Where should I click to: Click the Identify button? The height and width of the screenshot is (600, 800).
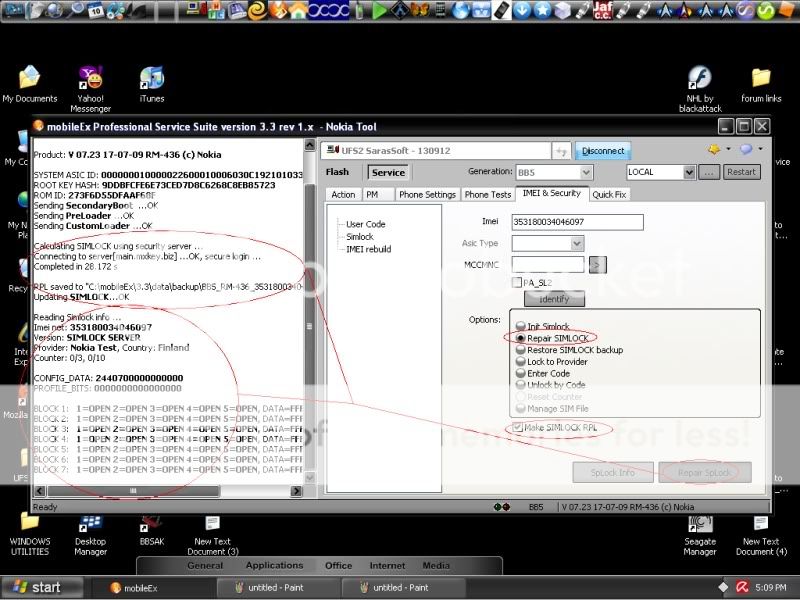pyautogui.click(x=554, y=299)
